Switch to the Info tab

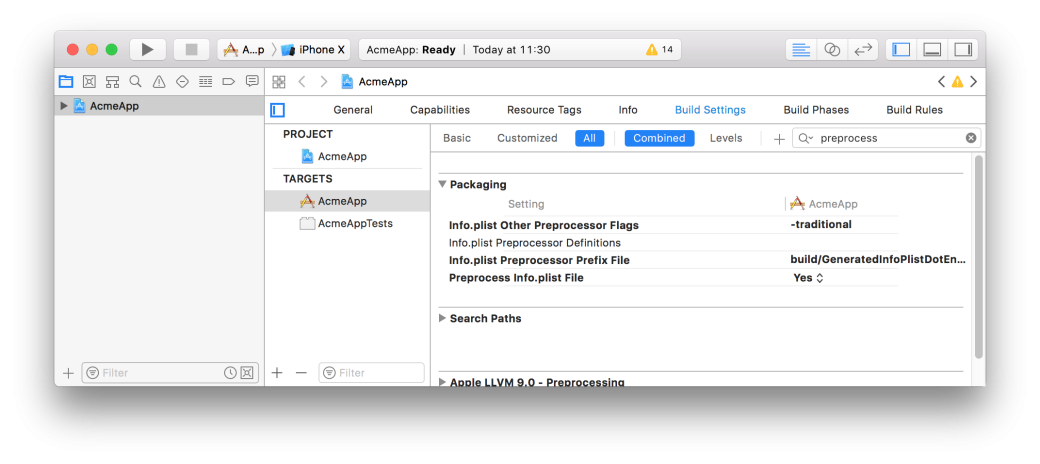tap(628, 110)
